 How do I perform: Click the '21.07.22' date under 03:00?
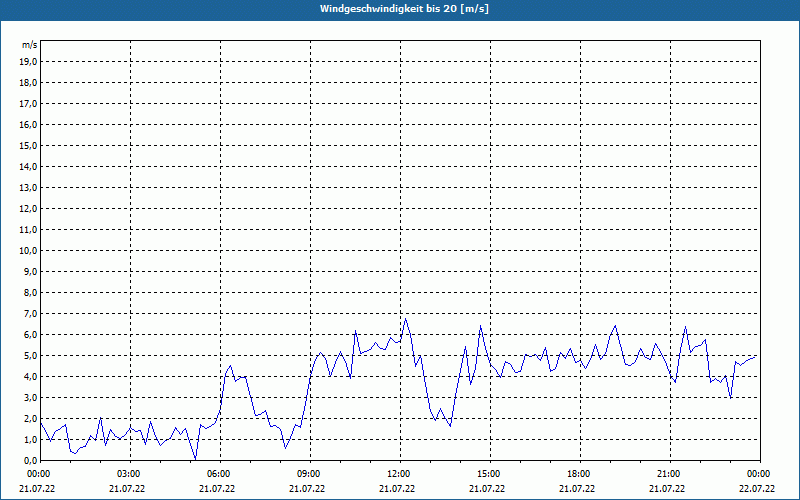pos(127,489)
